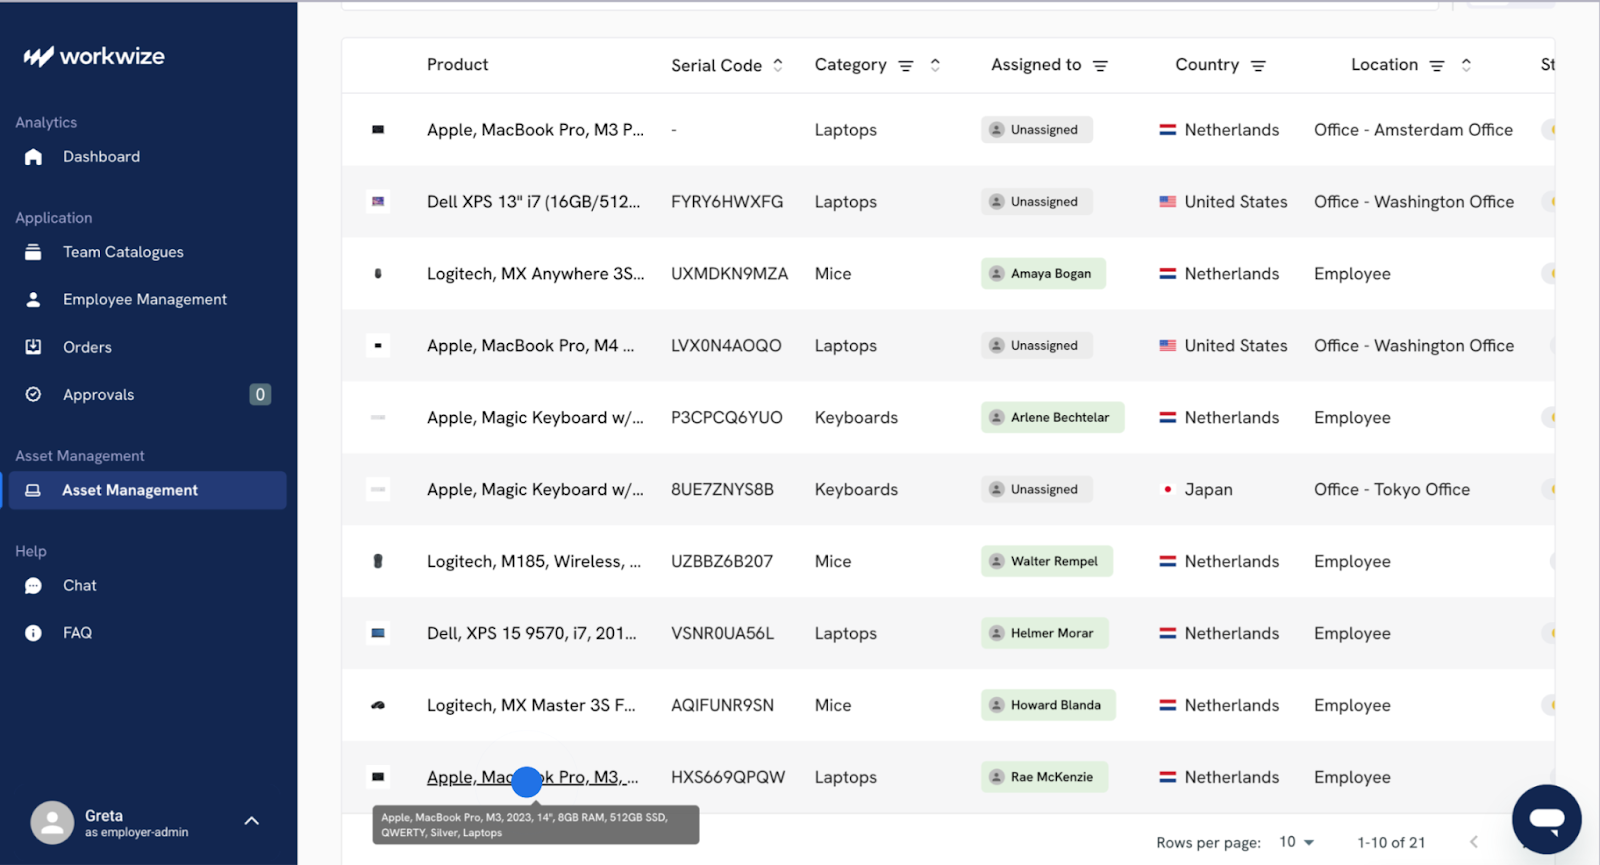Sort by Serial Code arrows
This screenshot has height=865, width=1600.
tap(778, 65)
